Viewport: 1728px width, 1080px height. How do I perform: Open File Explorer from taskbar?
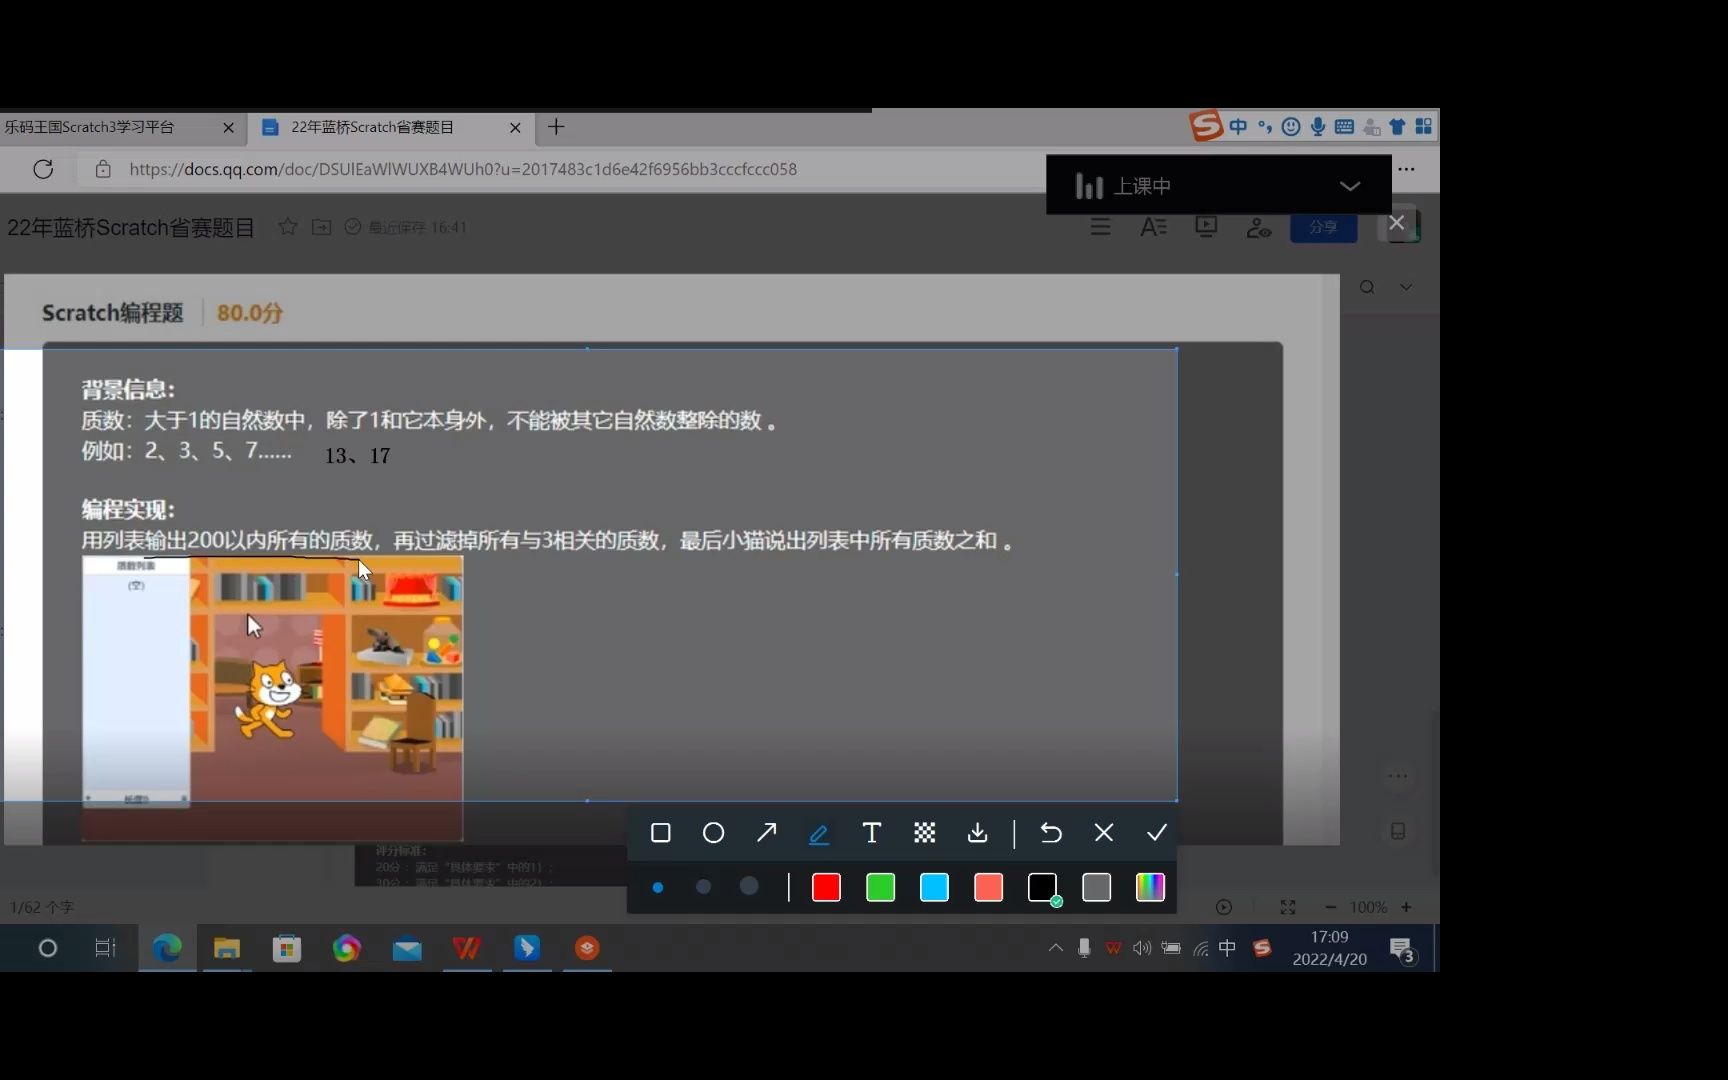(x=227, y=948)
